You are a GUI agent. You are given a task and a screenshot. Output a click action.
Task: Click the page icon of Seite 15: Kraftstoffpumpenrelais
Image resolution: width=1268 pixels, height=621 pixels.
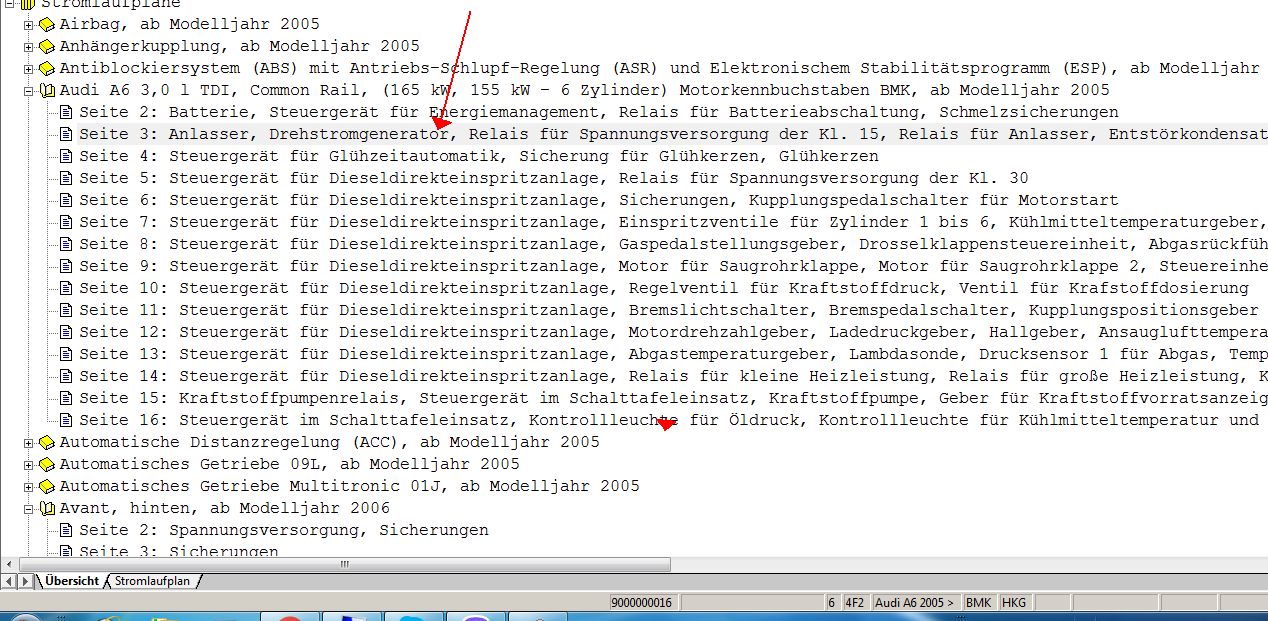click(66, 398)
